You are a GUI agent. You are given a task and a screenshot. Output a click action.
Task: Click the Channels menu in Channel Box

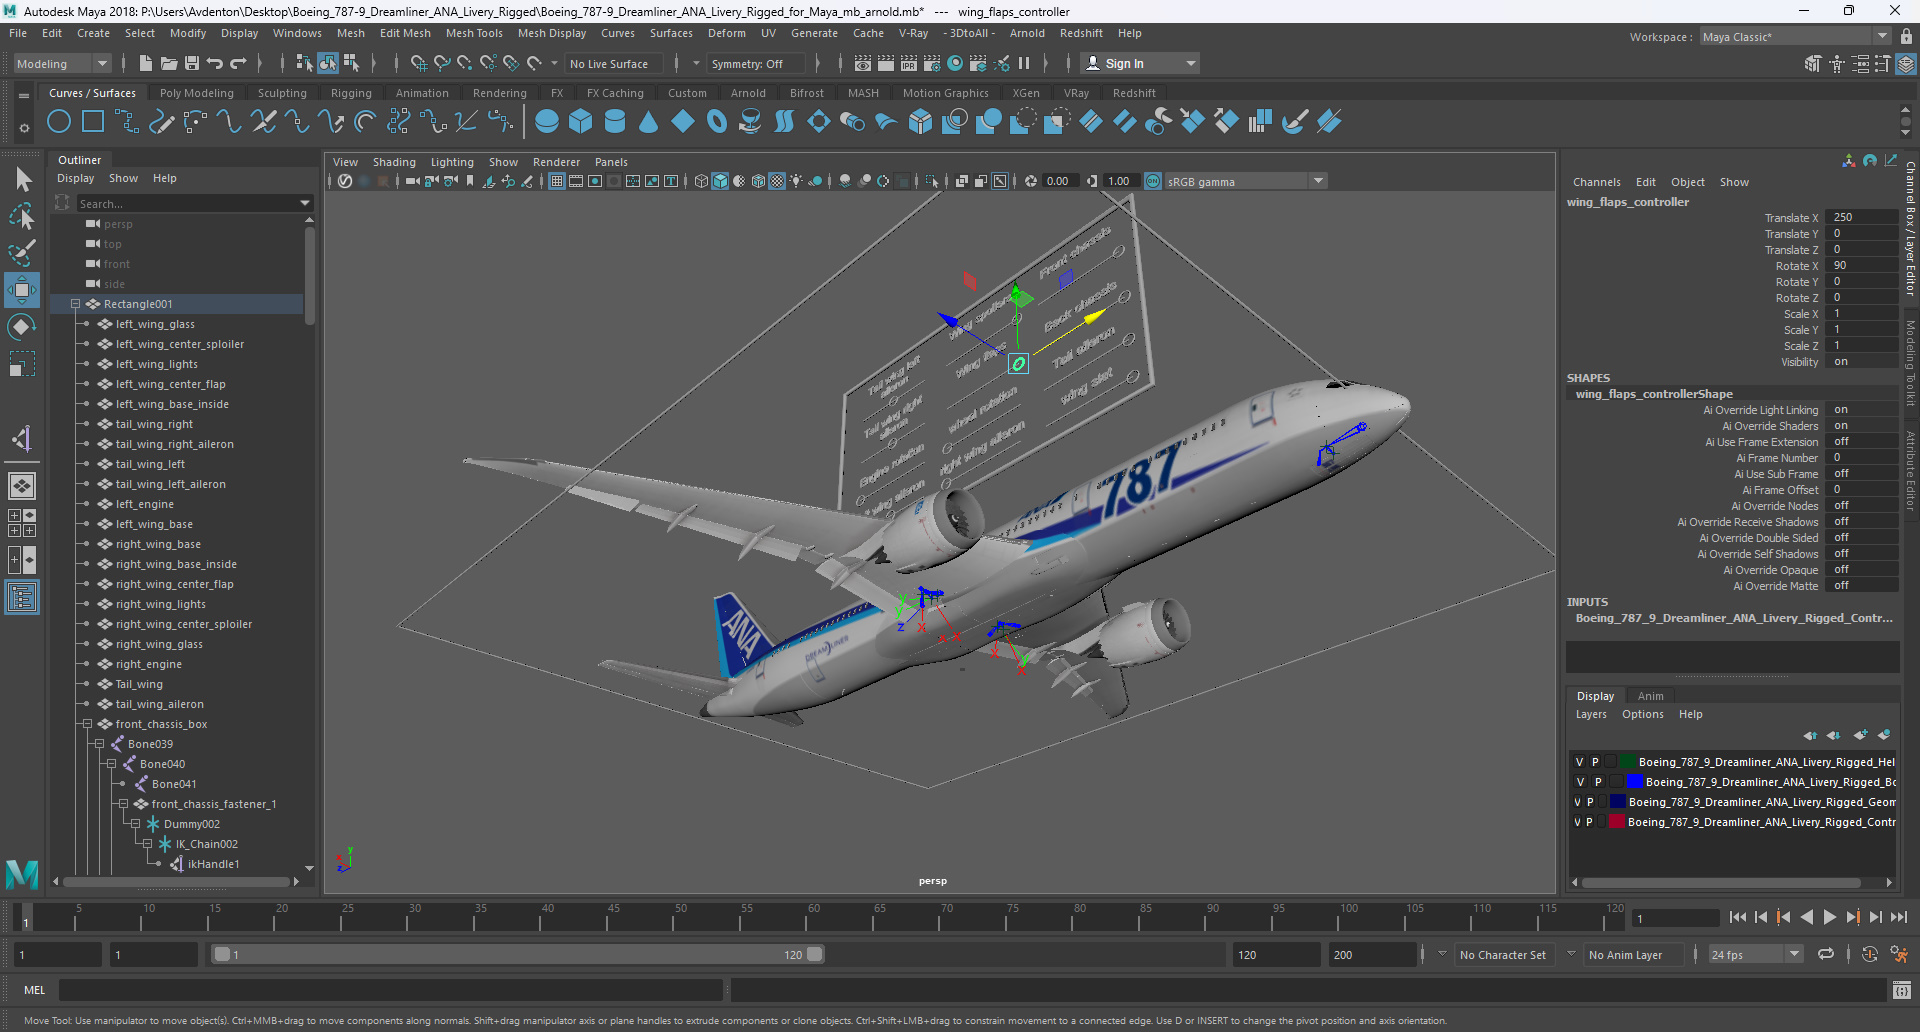[1597, 182]
